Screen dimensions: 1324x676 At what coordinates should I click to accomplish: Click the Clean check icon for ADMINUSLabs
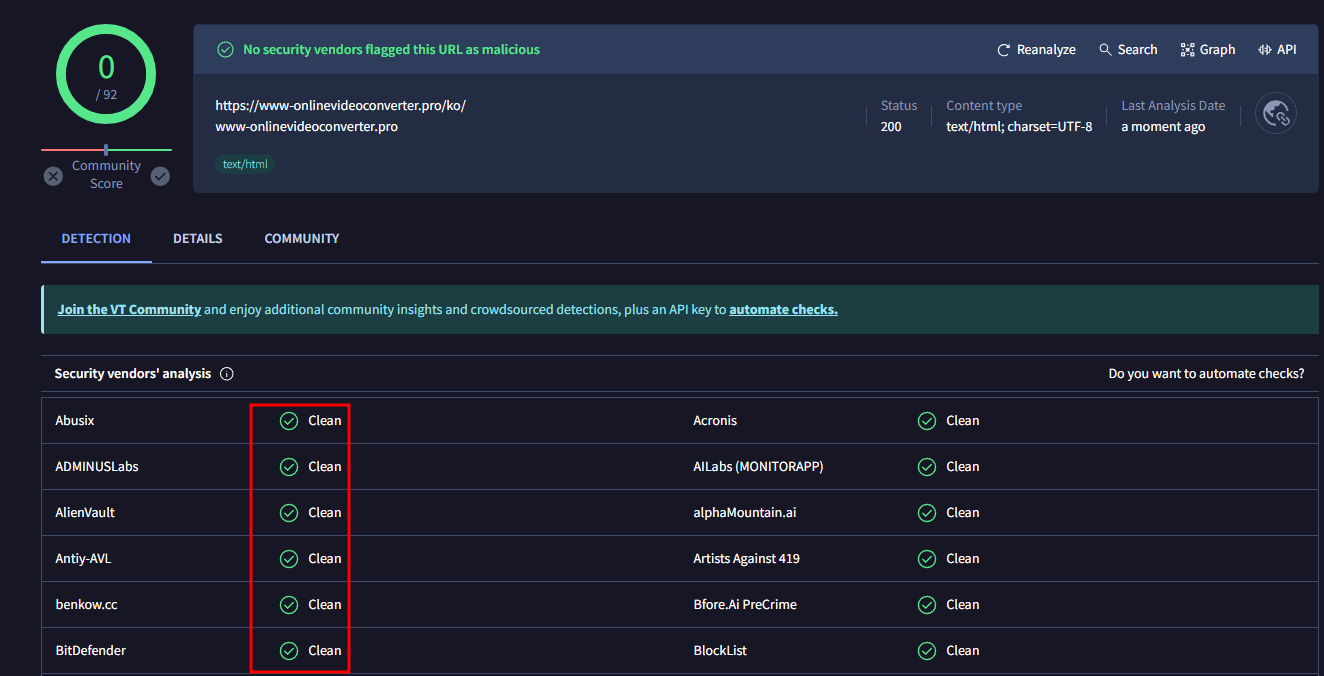coord(289,467)
